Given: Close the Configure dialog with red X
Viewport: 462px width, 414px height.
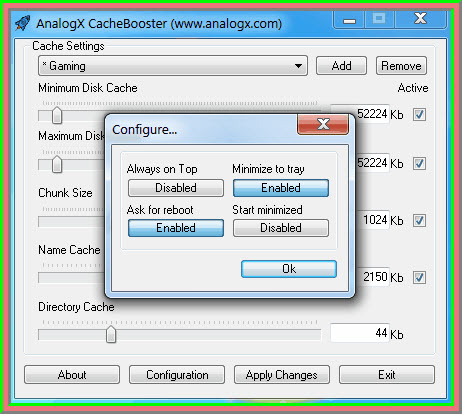Looking at the screenshot, I should pos(323,124).
